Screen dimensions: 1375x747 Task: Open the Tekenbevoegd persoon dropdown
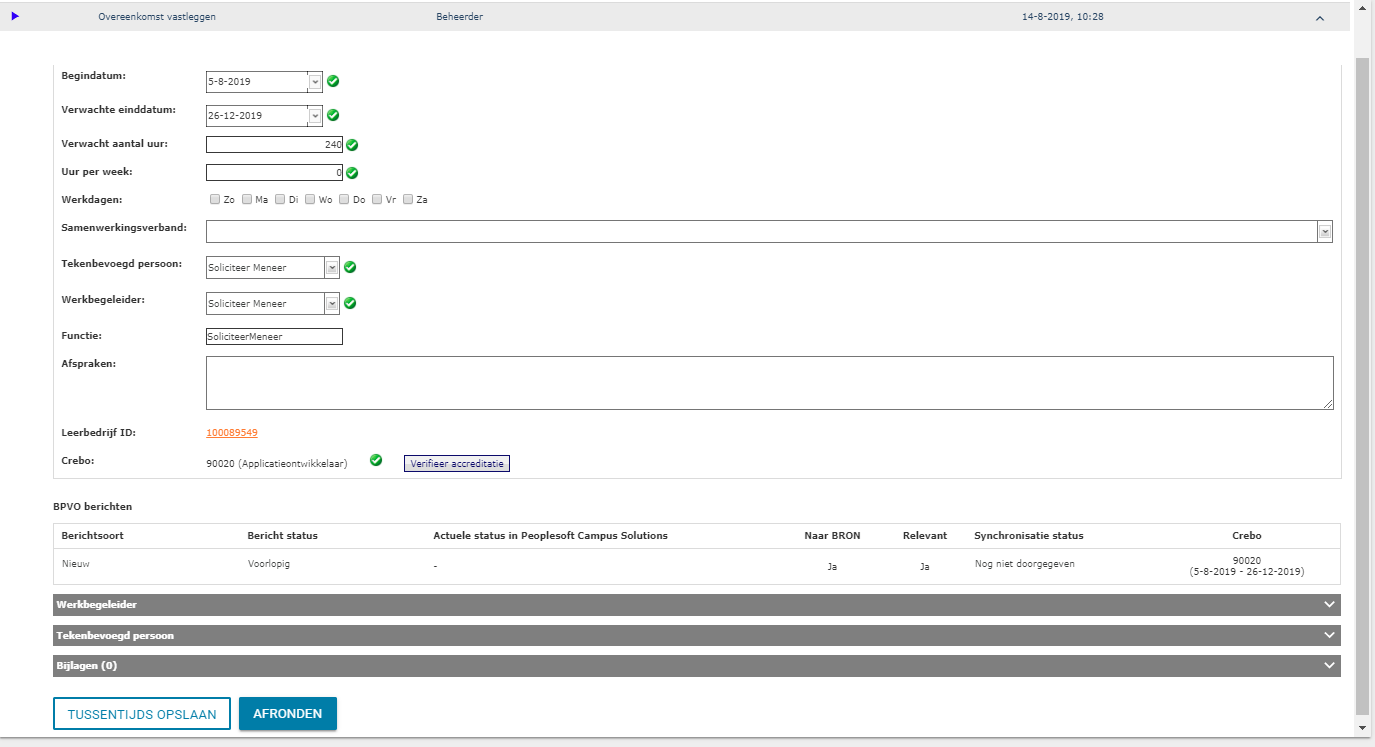tap(332, 267)
